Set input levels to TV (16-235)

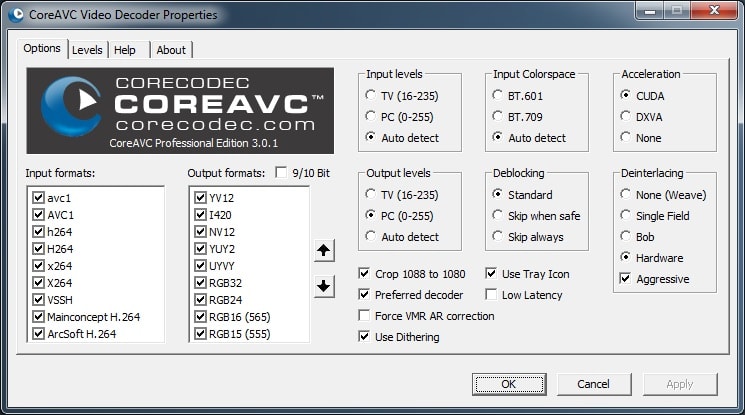[x=372, y=96]
